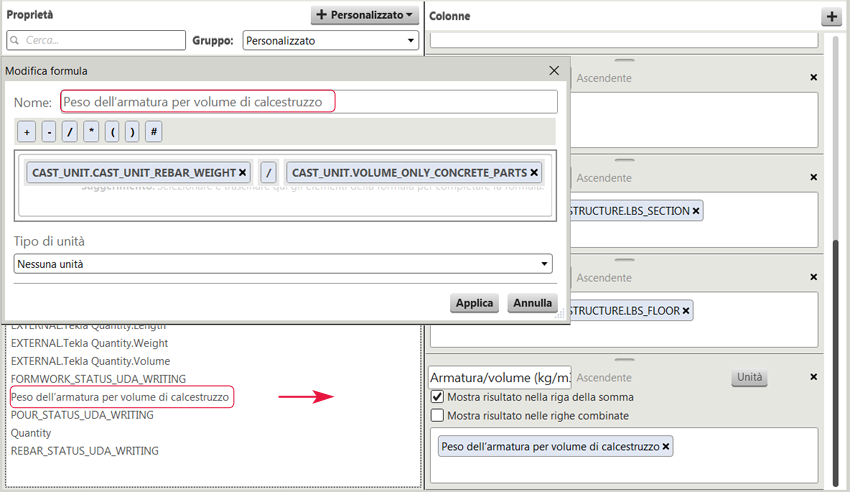
Task: Delete the column containing LBS_FLOOR
Action: click(813, 277)
